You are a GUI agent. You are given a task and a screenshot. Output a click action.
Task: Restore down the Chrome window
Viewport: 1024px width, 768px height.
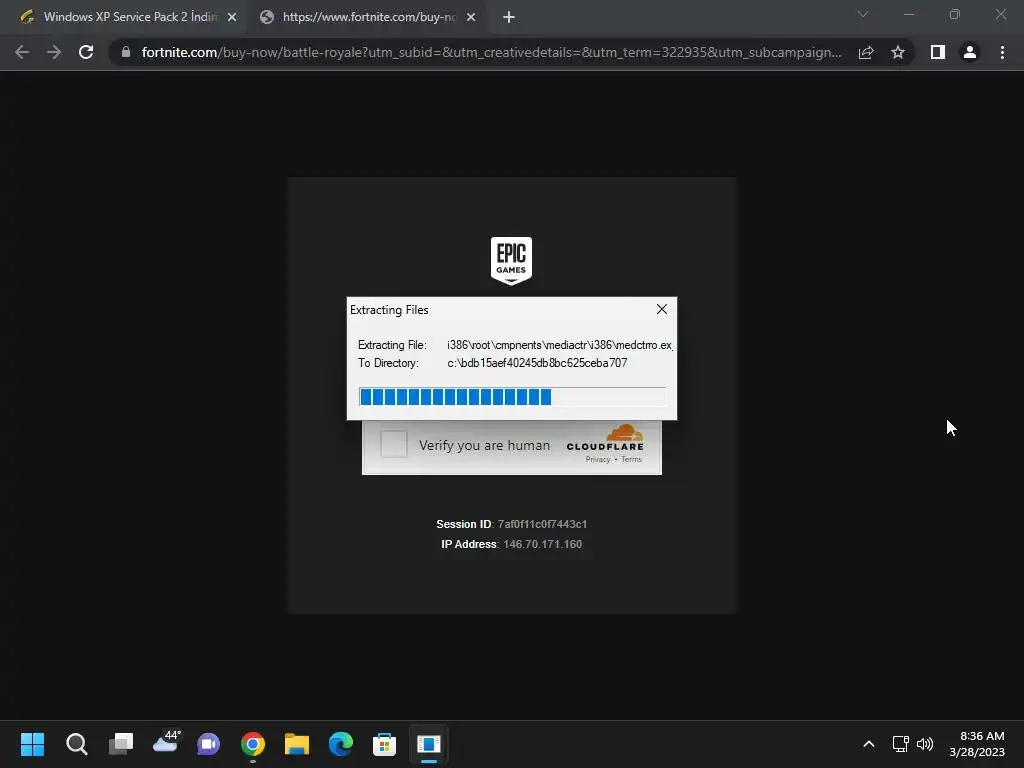tap(955, 14)
